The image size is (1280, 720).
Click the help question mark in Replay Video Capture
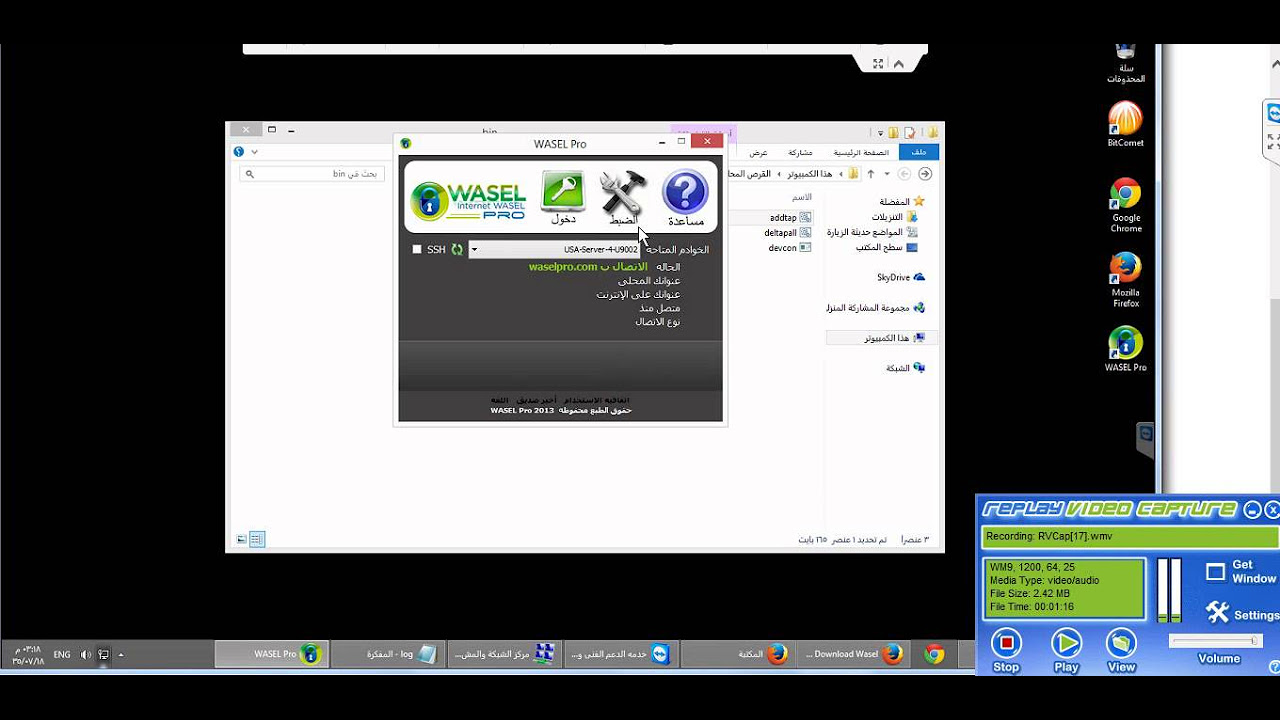[x=1274, y=667]
